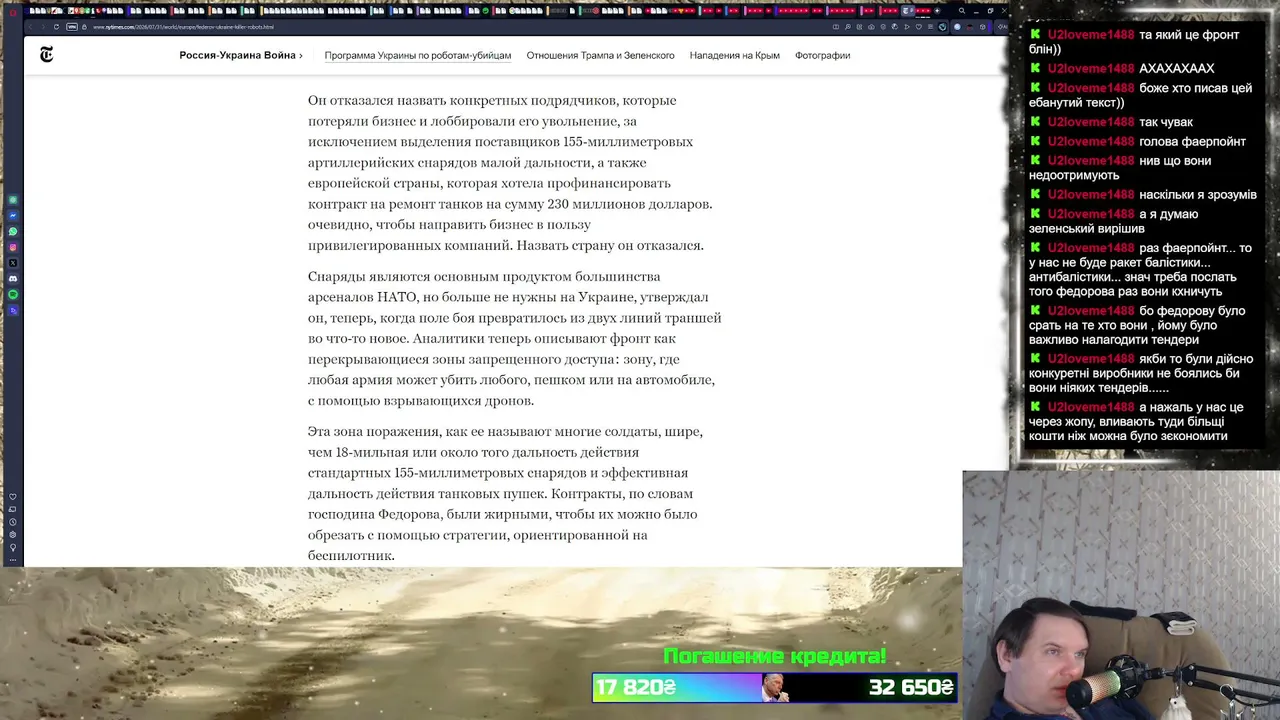This screenshot has height=720, width=1280.
Task: Click the Opera menu logo at top-left
Action: tap(12, 11)
